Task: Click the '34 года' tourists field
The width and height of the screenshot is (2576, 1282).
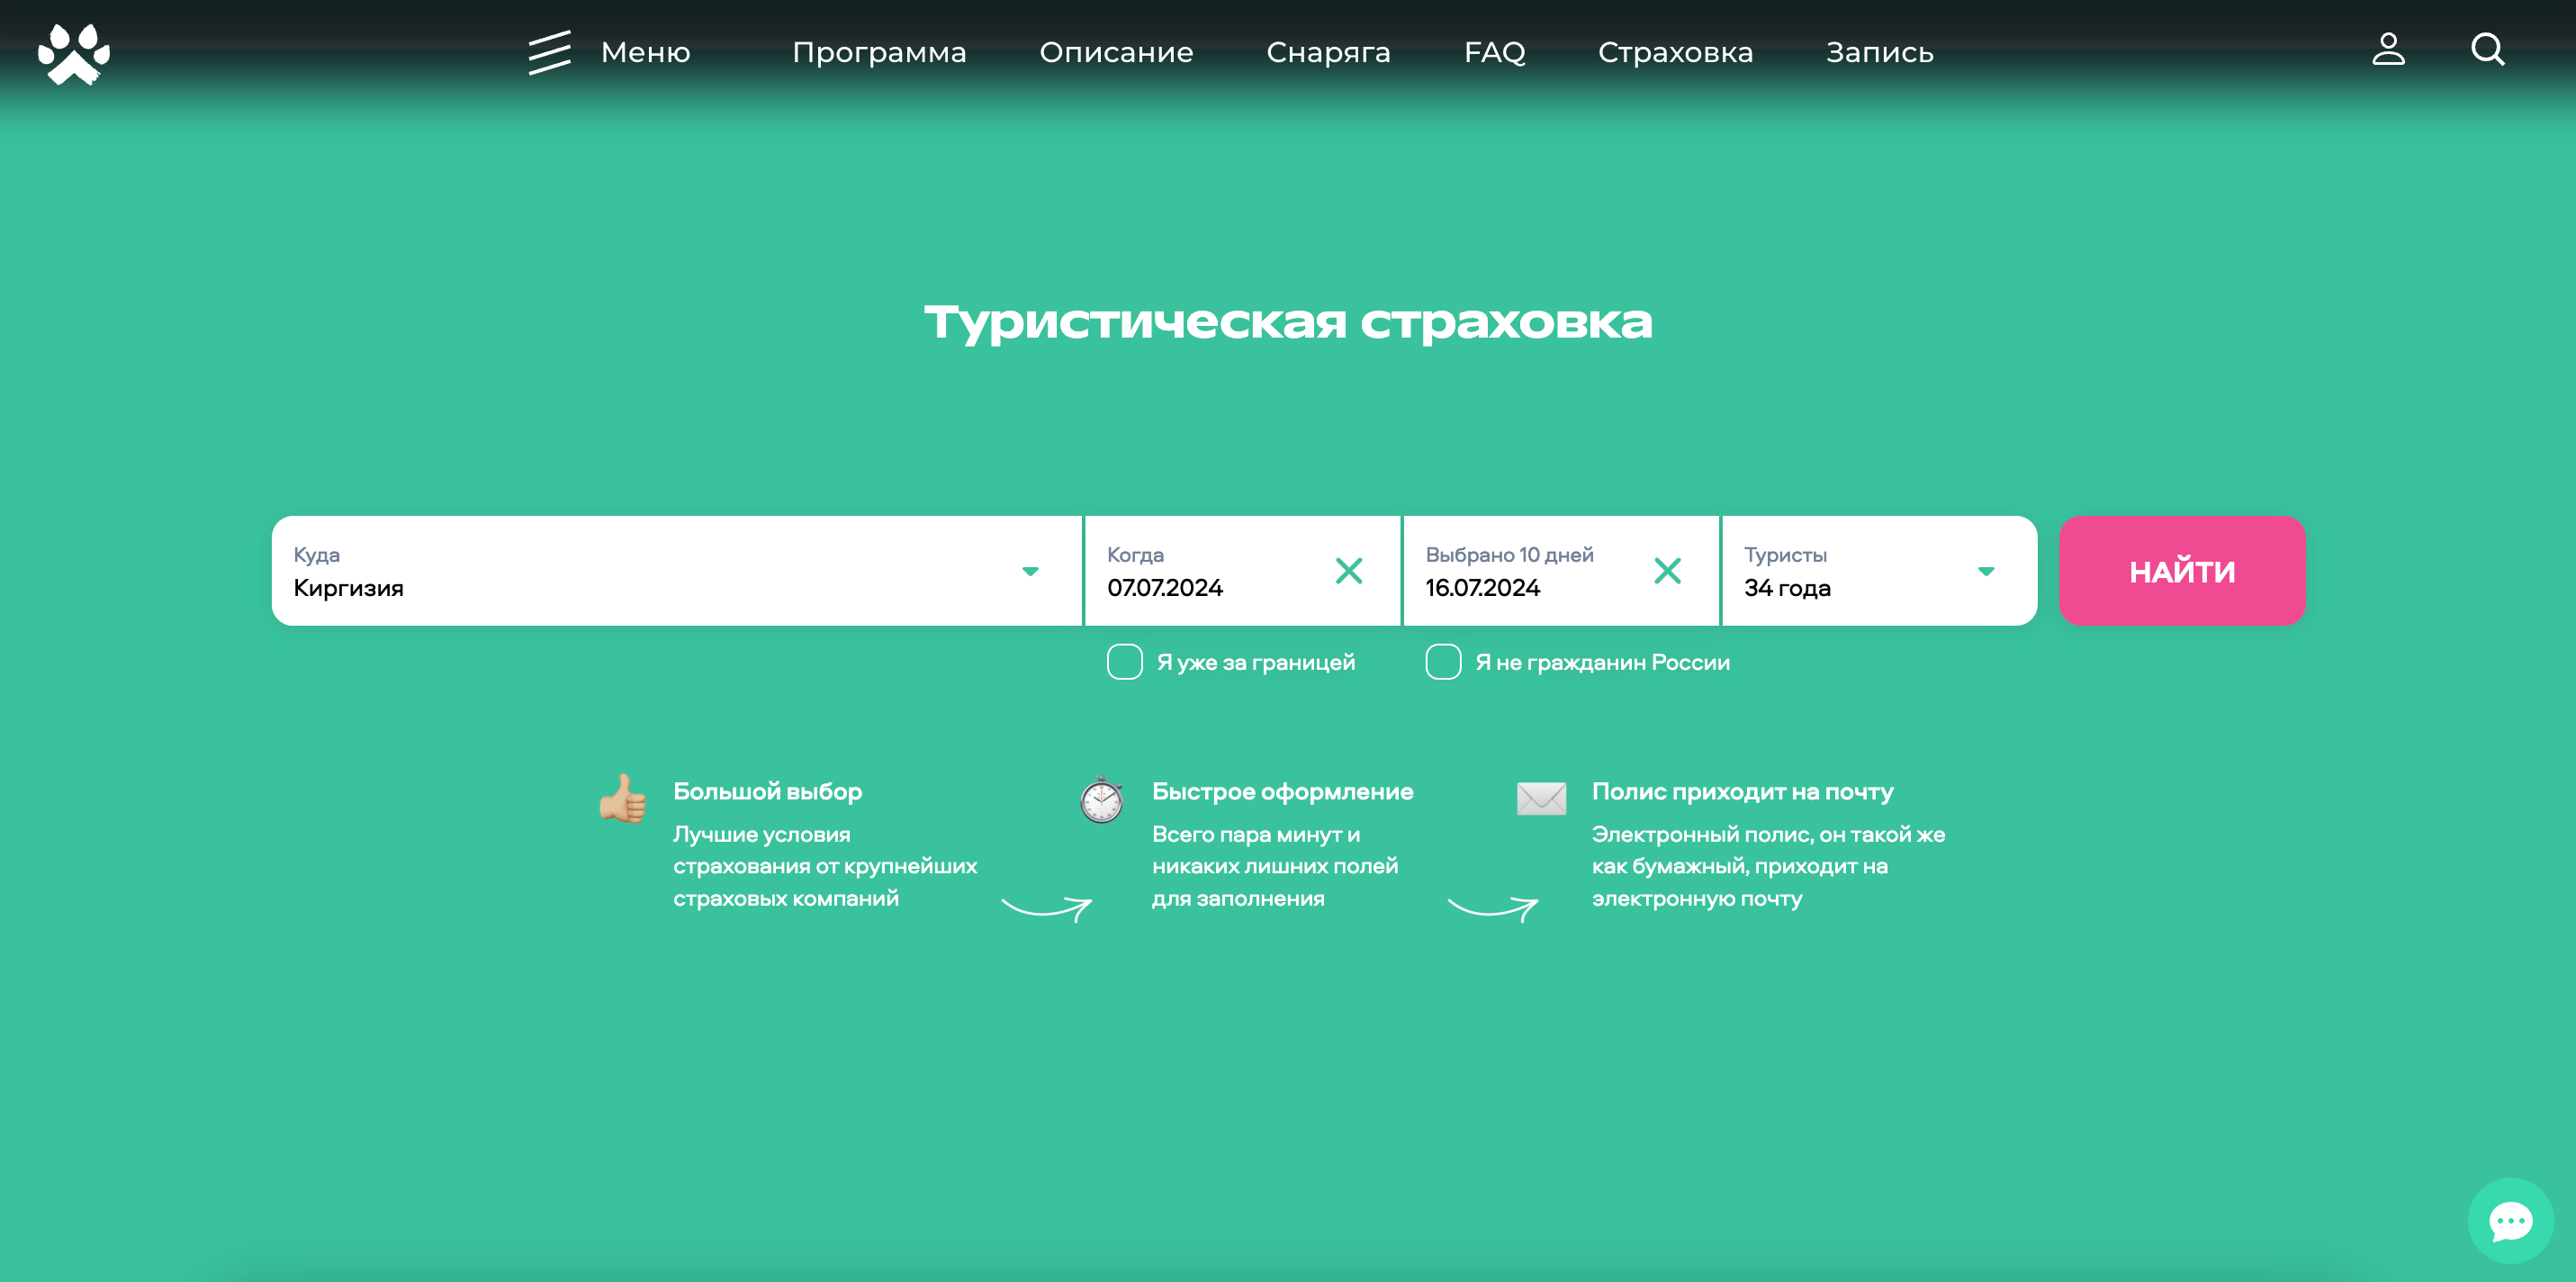Action: coord(1879,571)
